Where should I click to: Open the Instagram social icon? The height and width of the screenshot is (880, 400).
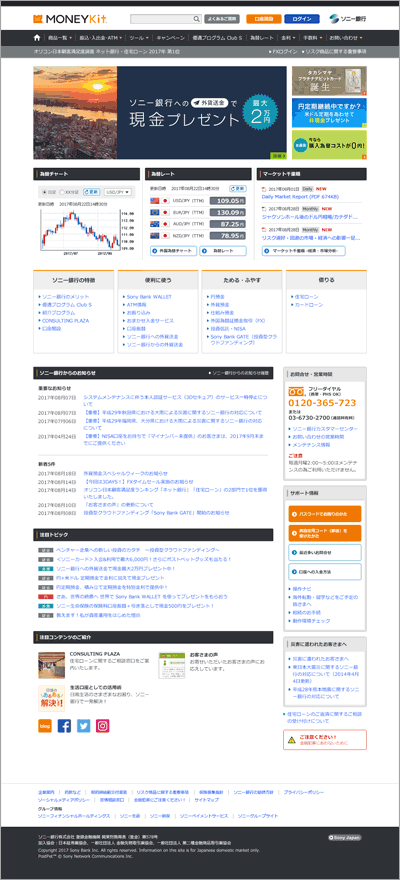[103, 726]
